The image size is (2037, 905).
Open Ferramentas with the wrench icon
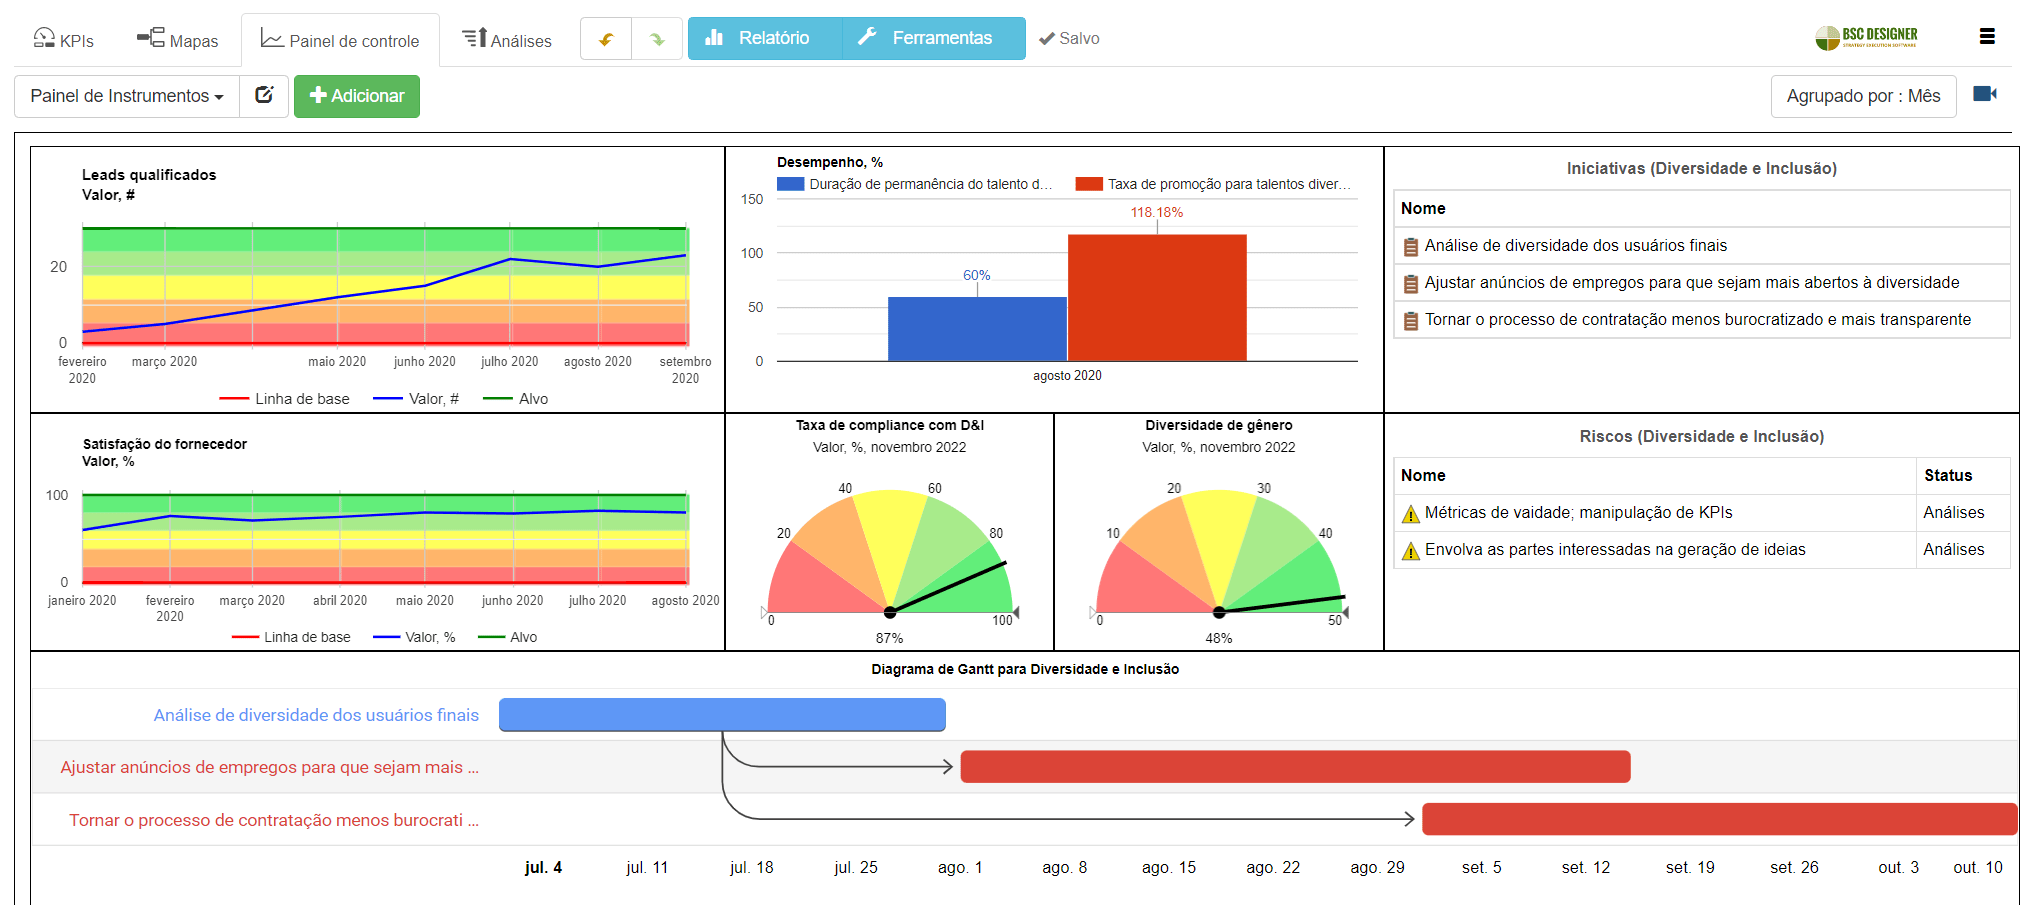(x=932, y=38)
